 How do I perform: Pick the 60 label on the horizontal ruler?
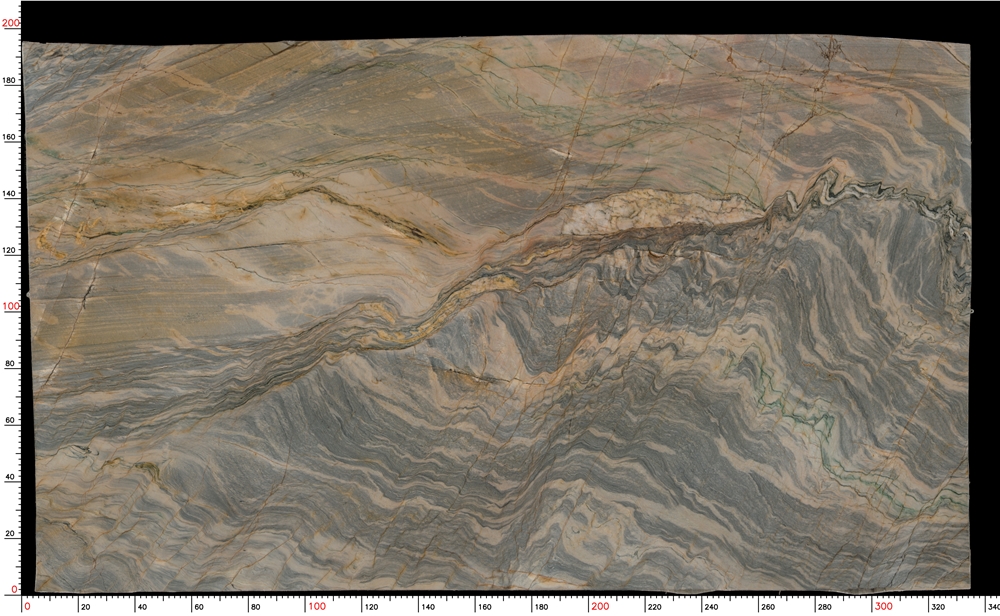(x=201, y=607)
